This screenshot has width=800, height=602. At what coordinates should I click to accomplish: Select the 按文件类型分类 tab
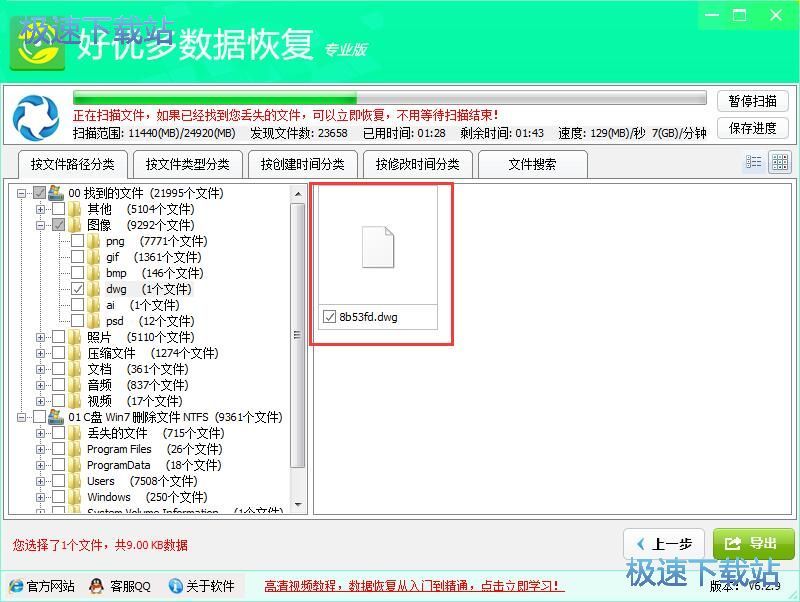tap(188, 164)
